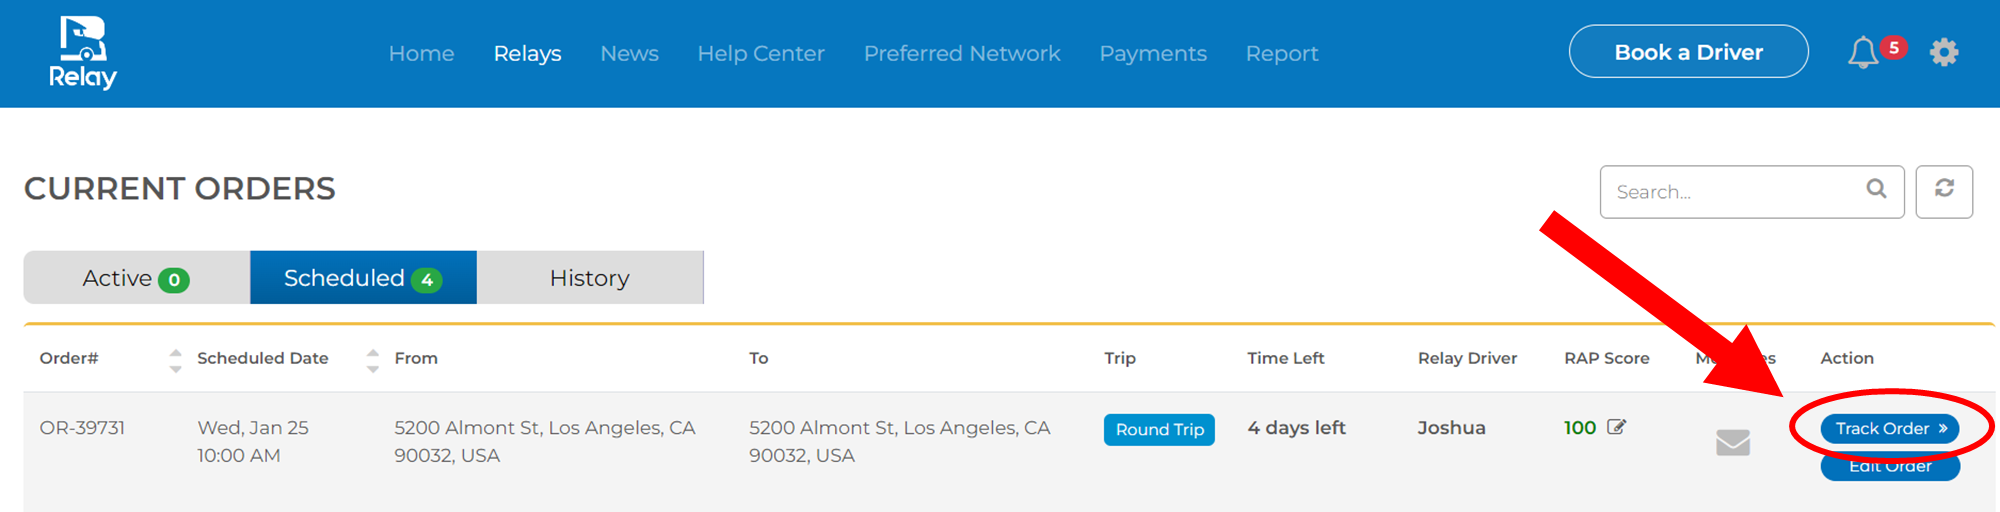Viewport: 2000px width, 512px height.
Task: Edit the RAP Score with pencil icon
Action: 1616,427
